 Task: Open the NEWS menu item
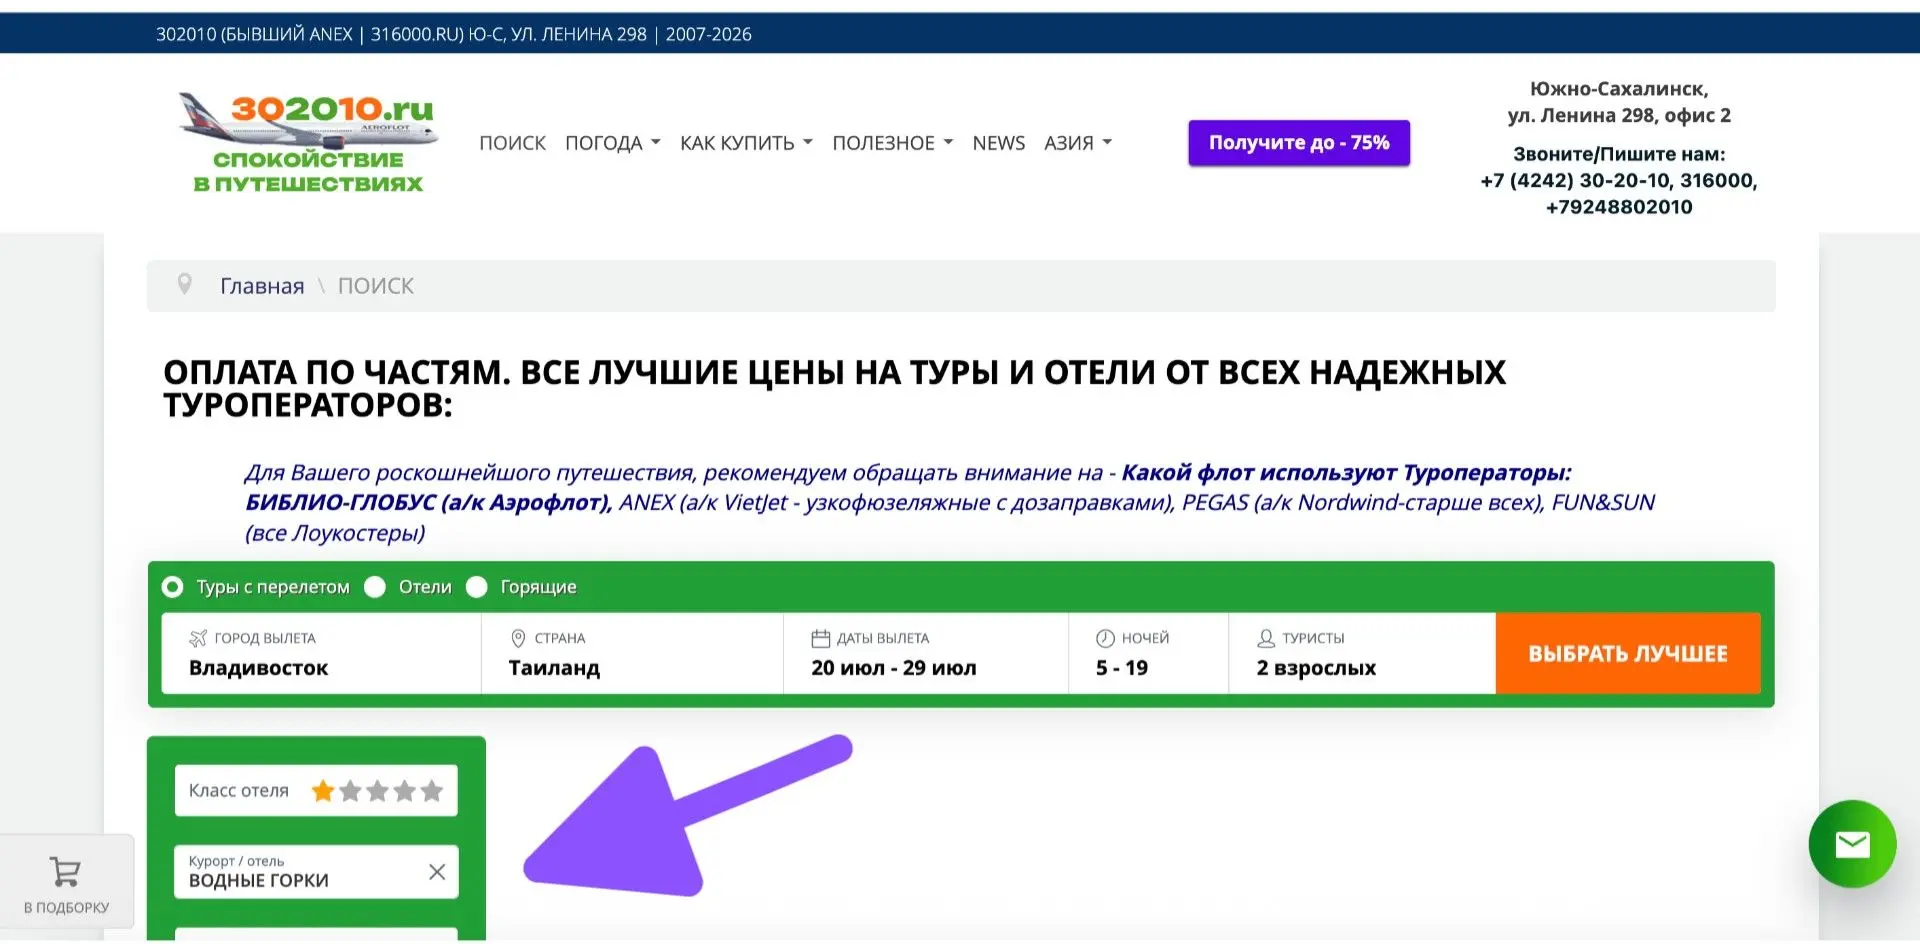[998, 143]
